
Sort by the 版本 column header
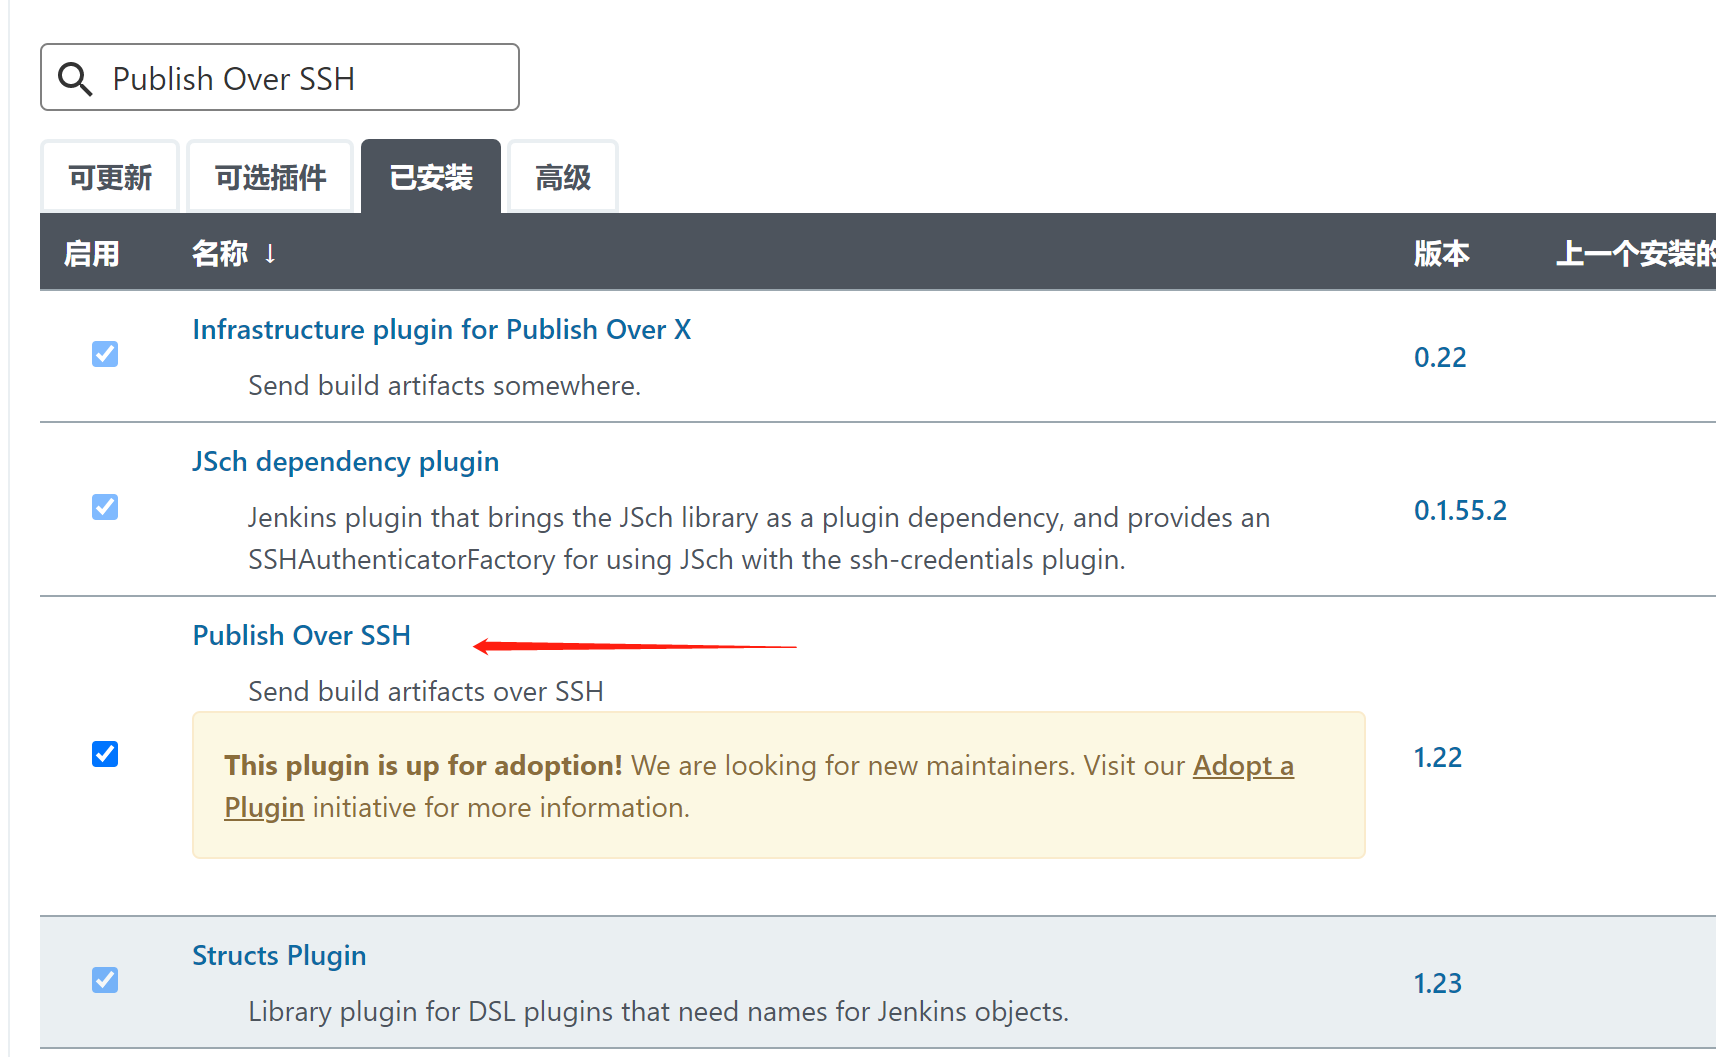point(1441,253)
